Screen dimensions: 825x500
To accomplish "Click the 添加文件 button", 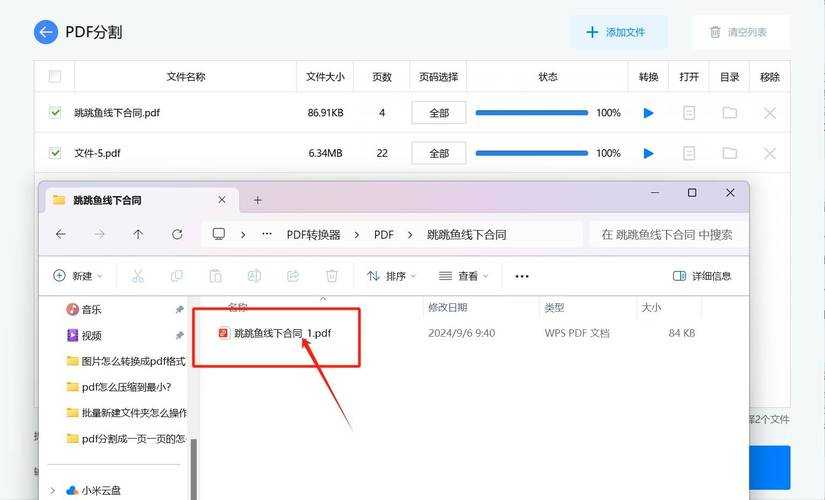I will tap(619, 32).
